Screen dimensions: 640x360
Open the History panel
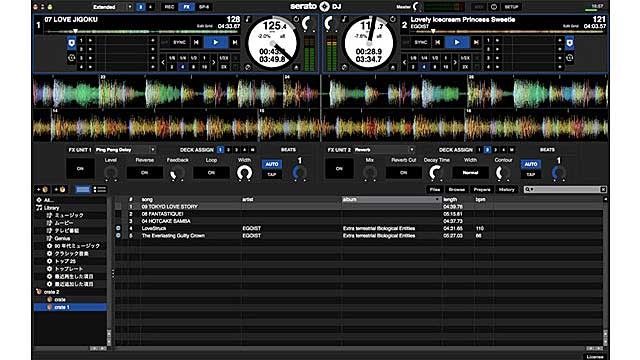(507, 189)
